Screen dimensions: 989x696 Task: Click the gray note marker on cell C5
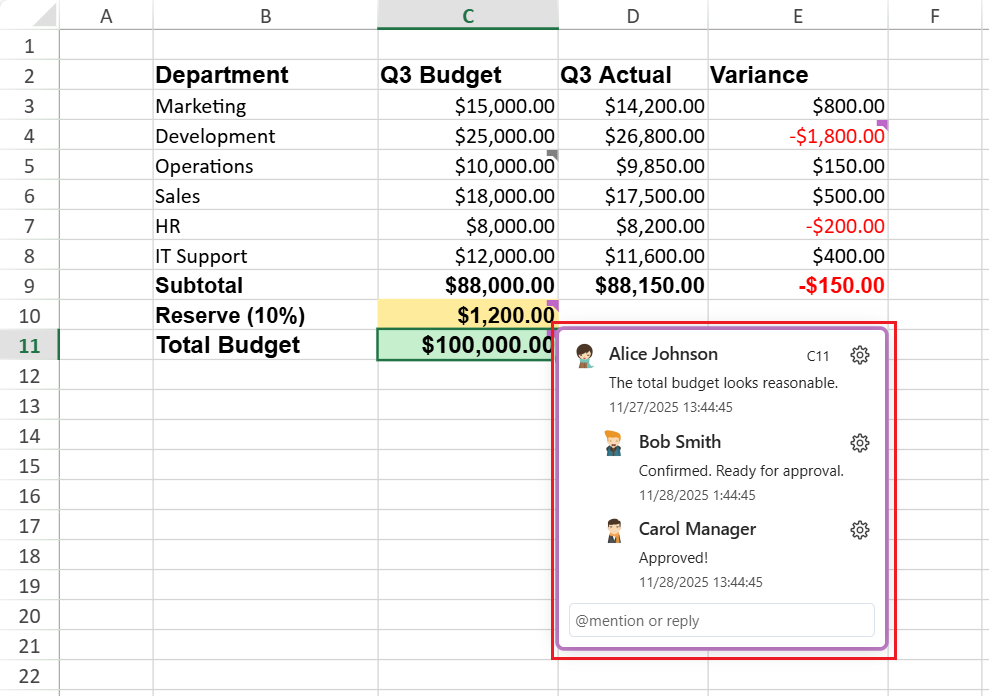[552, 154]
